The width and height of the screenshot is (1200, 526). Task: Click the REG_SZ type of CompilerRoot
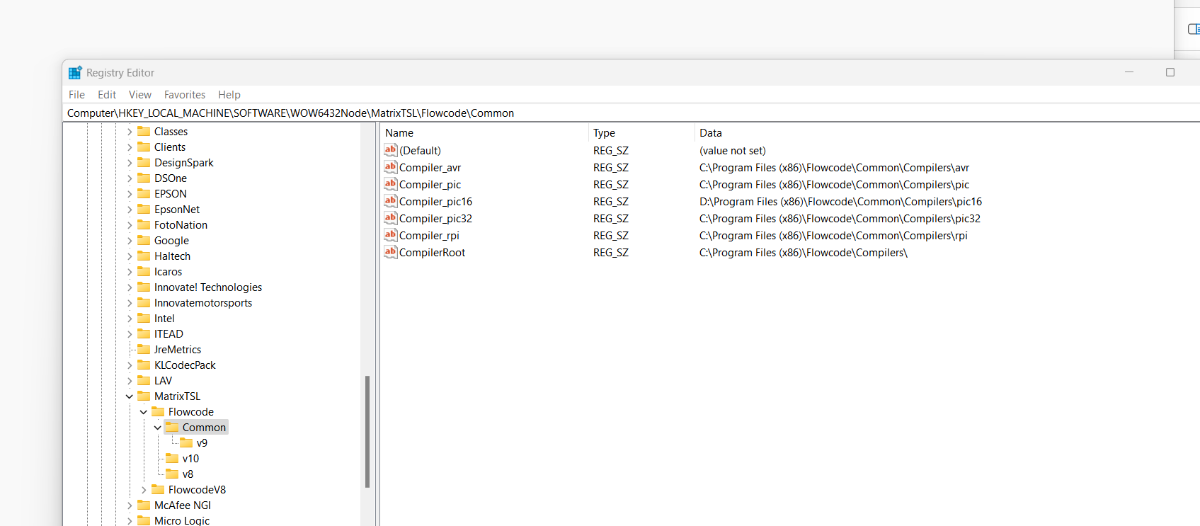611,252
